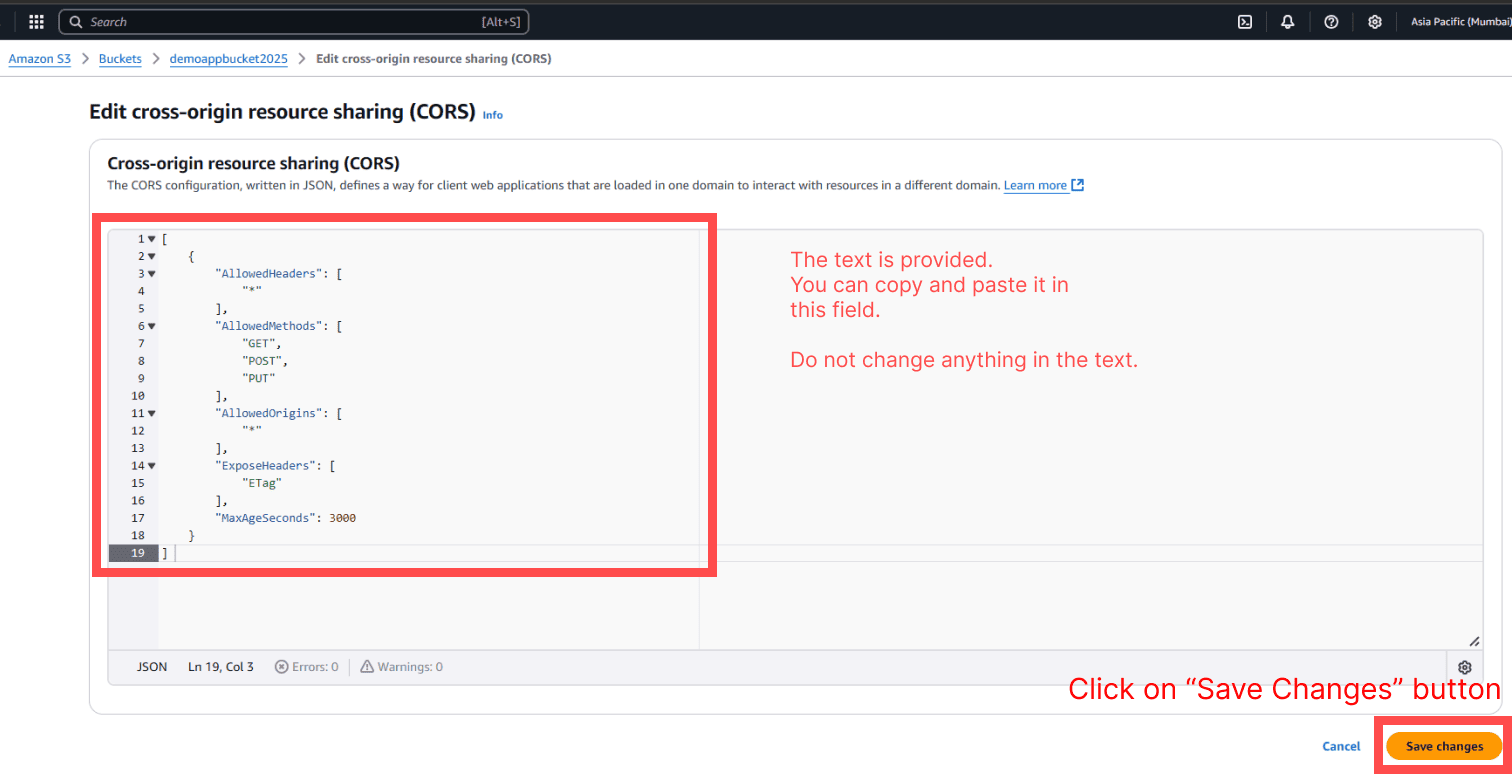Collapse the AllowedOrigins fold arrow on line 11
This screenshot has width=1512, height=774.
[152, 413]
